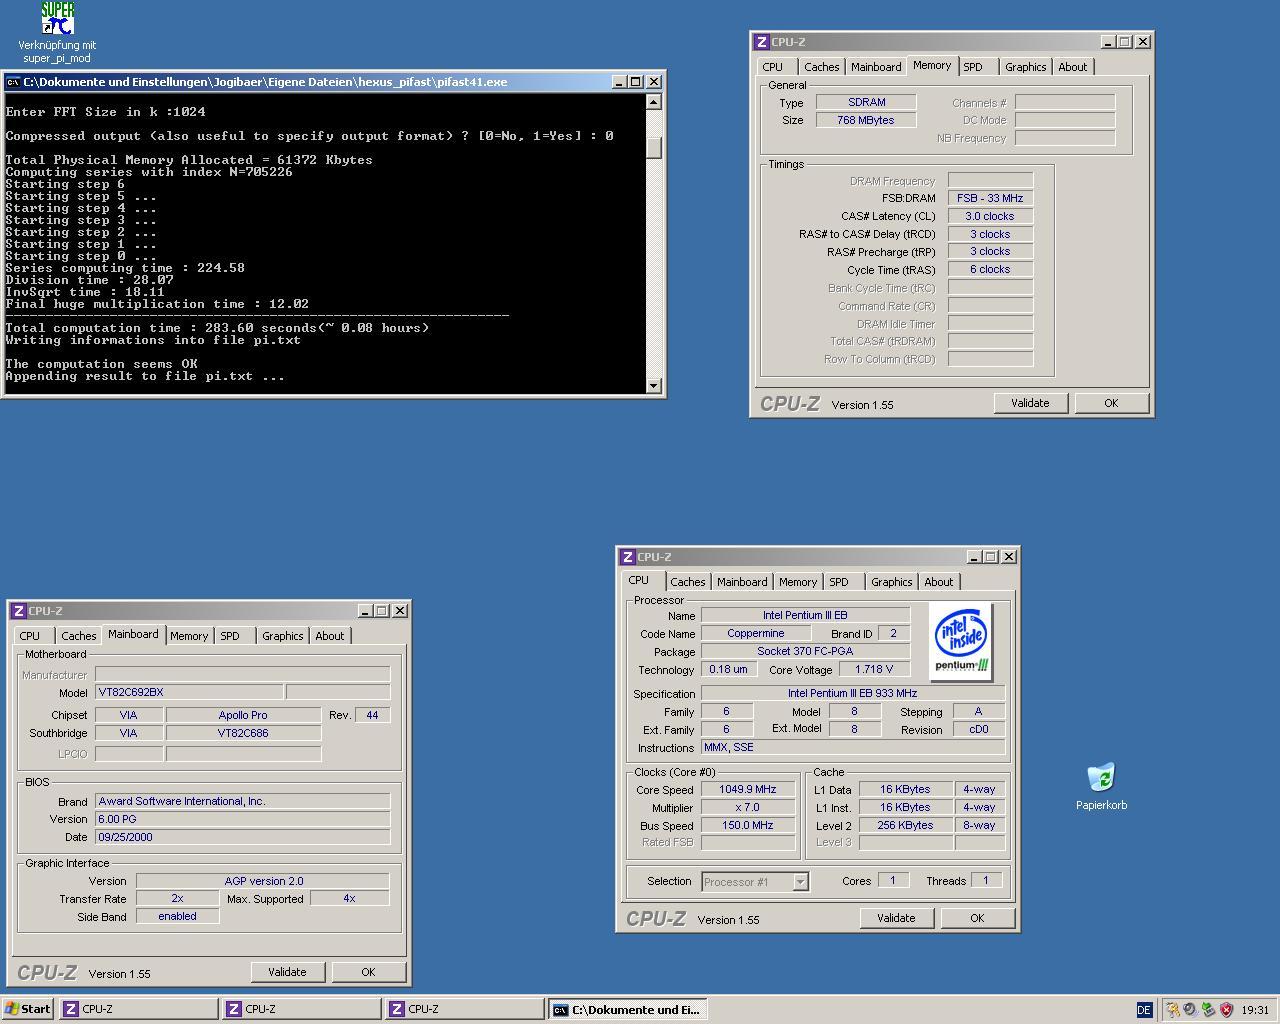Click OK in the Mainboard window

[x=368, y=972]
